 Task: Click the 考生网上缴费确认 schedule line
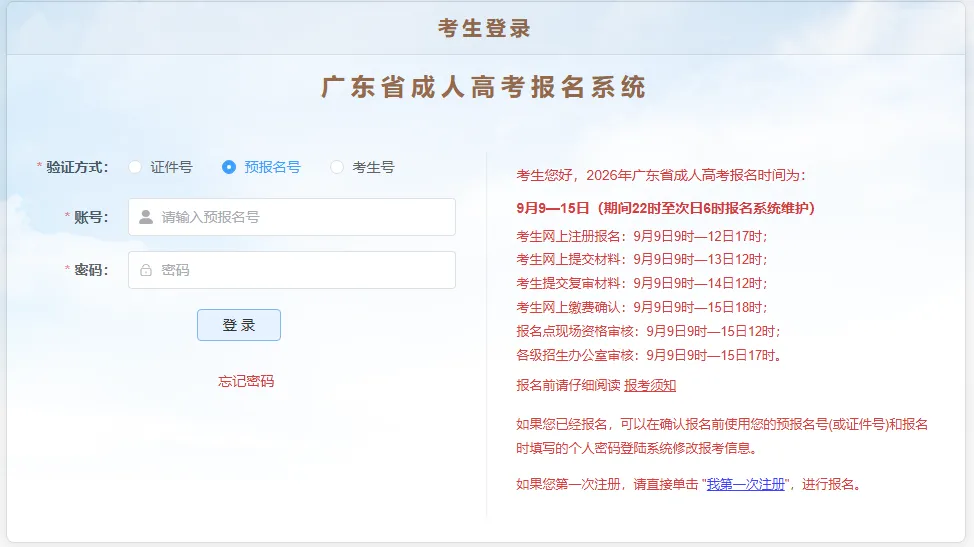tap(642, 307)
